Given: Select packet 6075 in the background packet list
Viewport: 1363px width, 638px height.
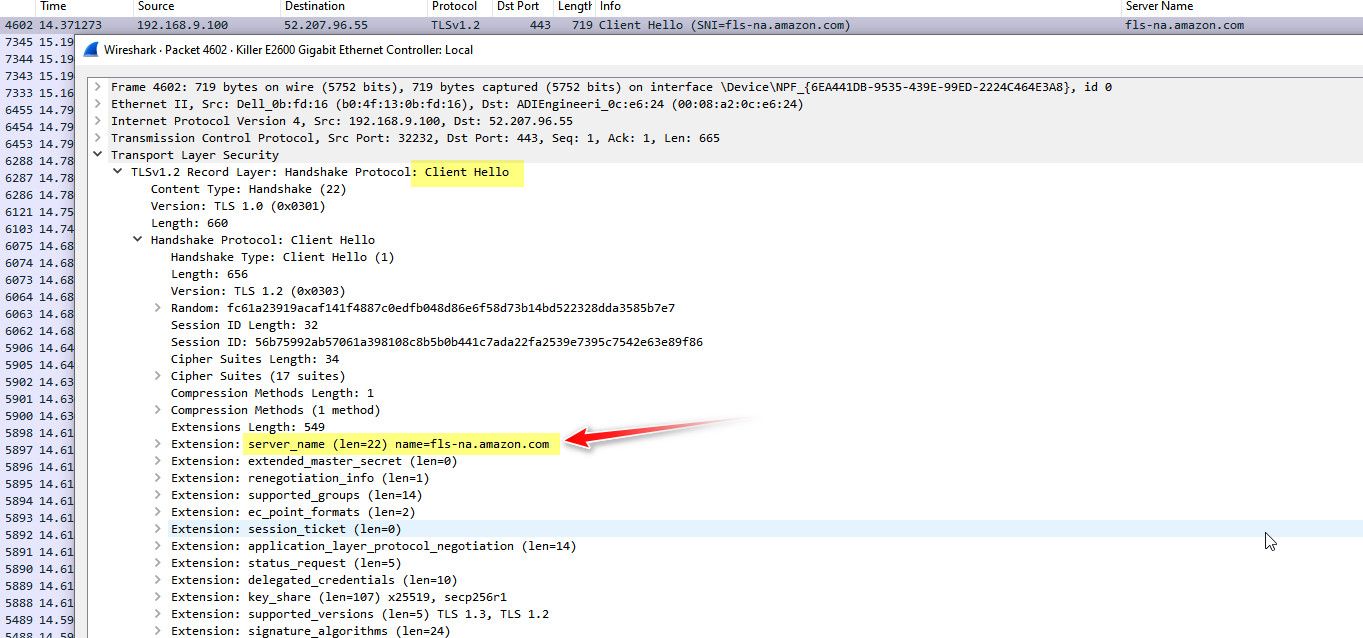Looking at the screenshot, I should pos(38,246).
